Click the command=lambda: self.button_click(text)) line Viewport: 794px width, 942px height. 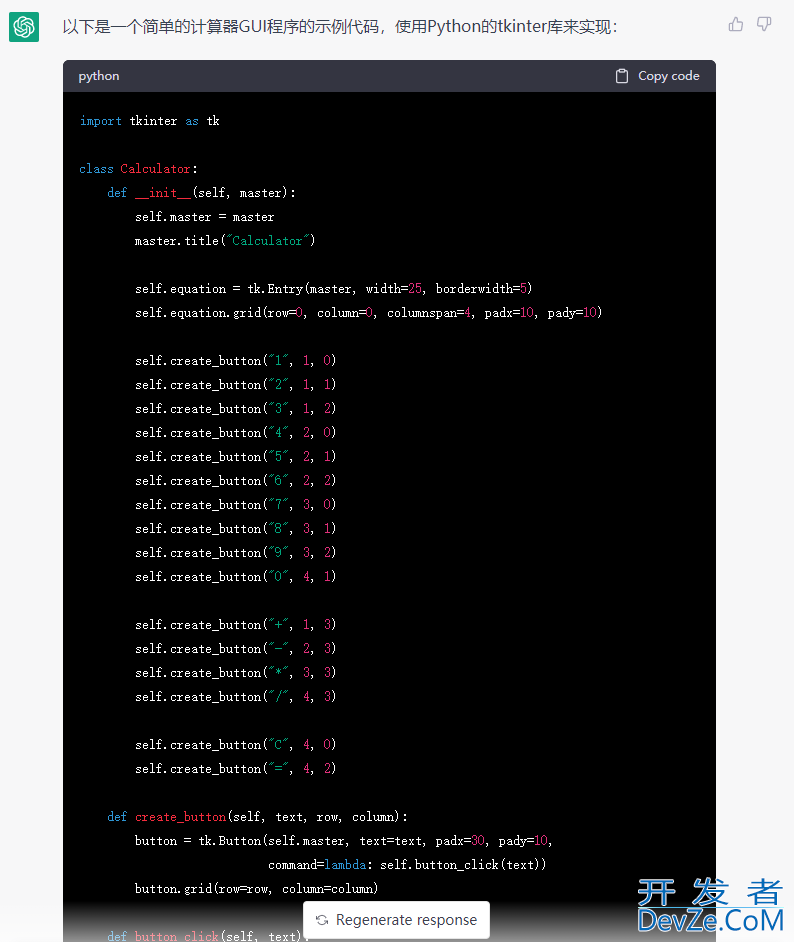click(407, 865)
